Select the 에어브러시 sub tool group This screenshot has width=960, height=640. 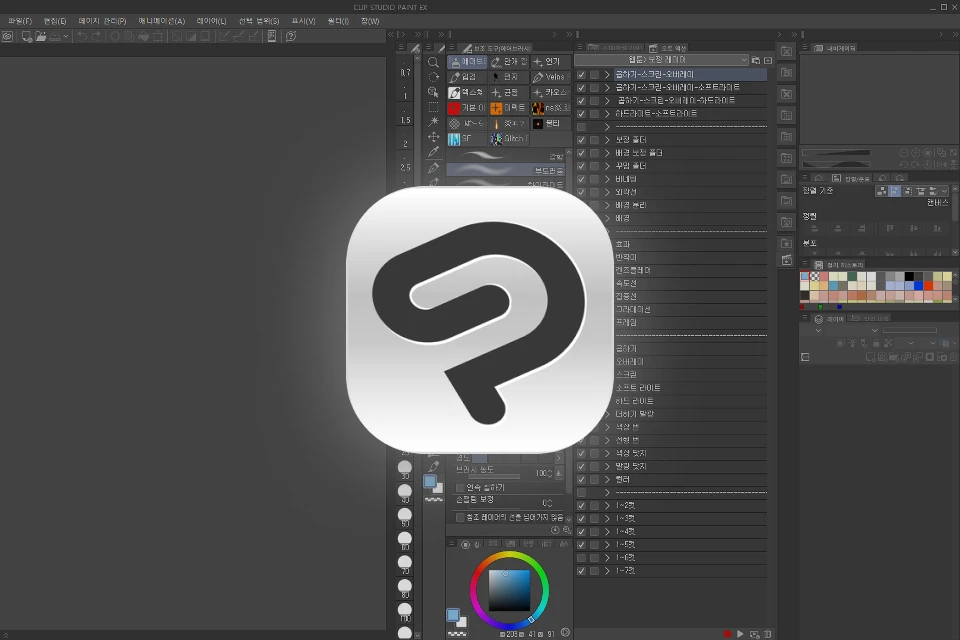pyautogui.click(x=467, y=62)
